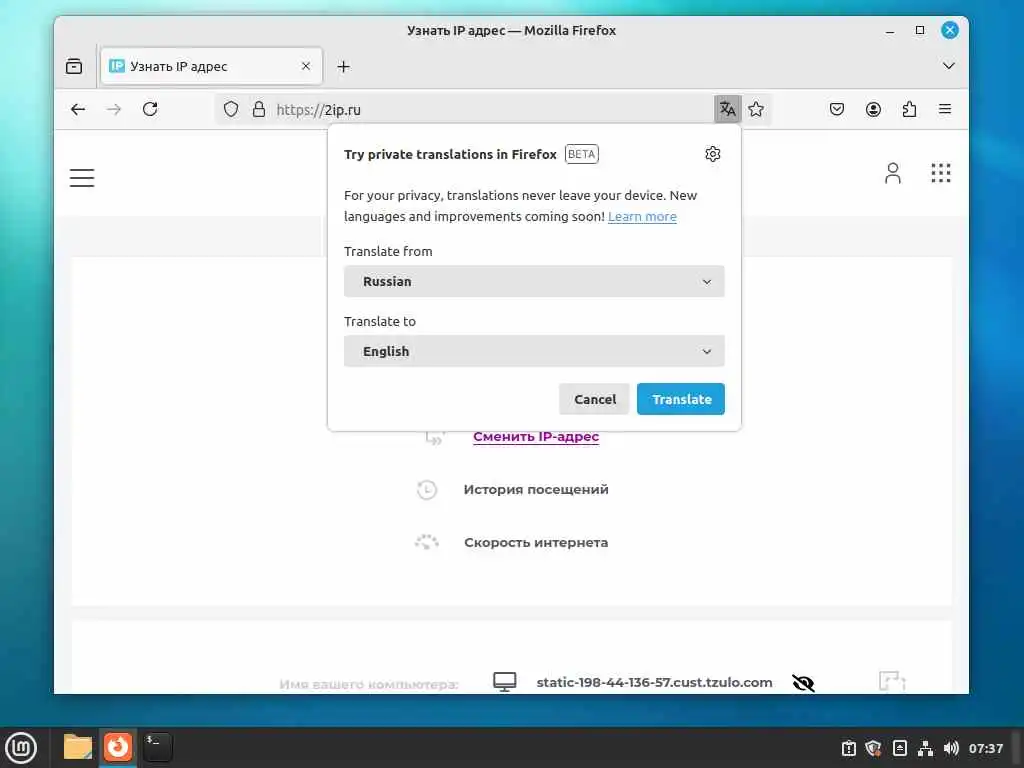List all tabs with the chevron

(x=949, y=66)
